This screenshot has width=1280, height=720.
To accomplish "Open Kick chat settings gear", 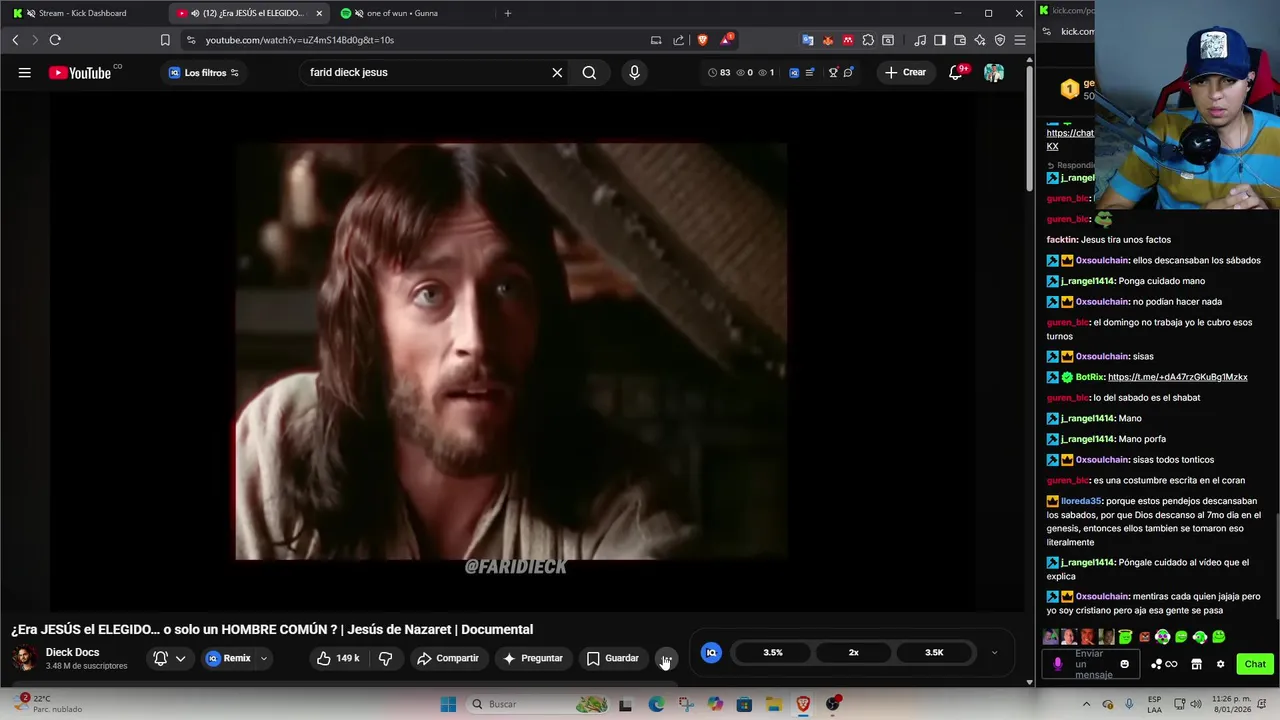I will click(x=1220, y=664).
